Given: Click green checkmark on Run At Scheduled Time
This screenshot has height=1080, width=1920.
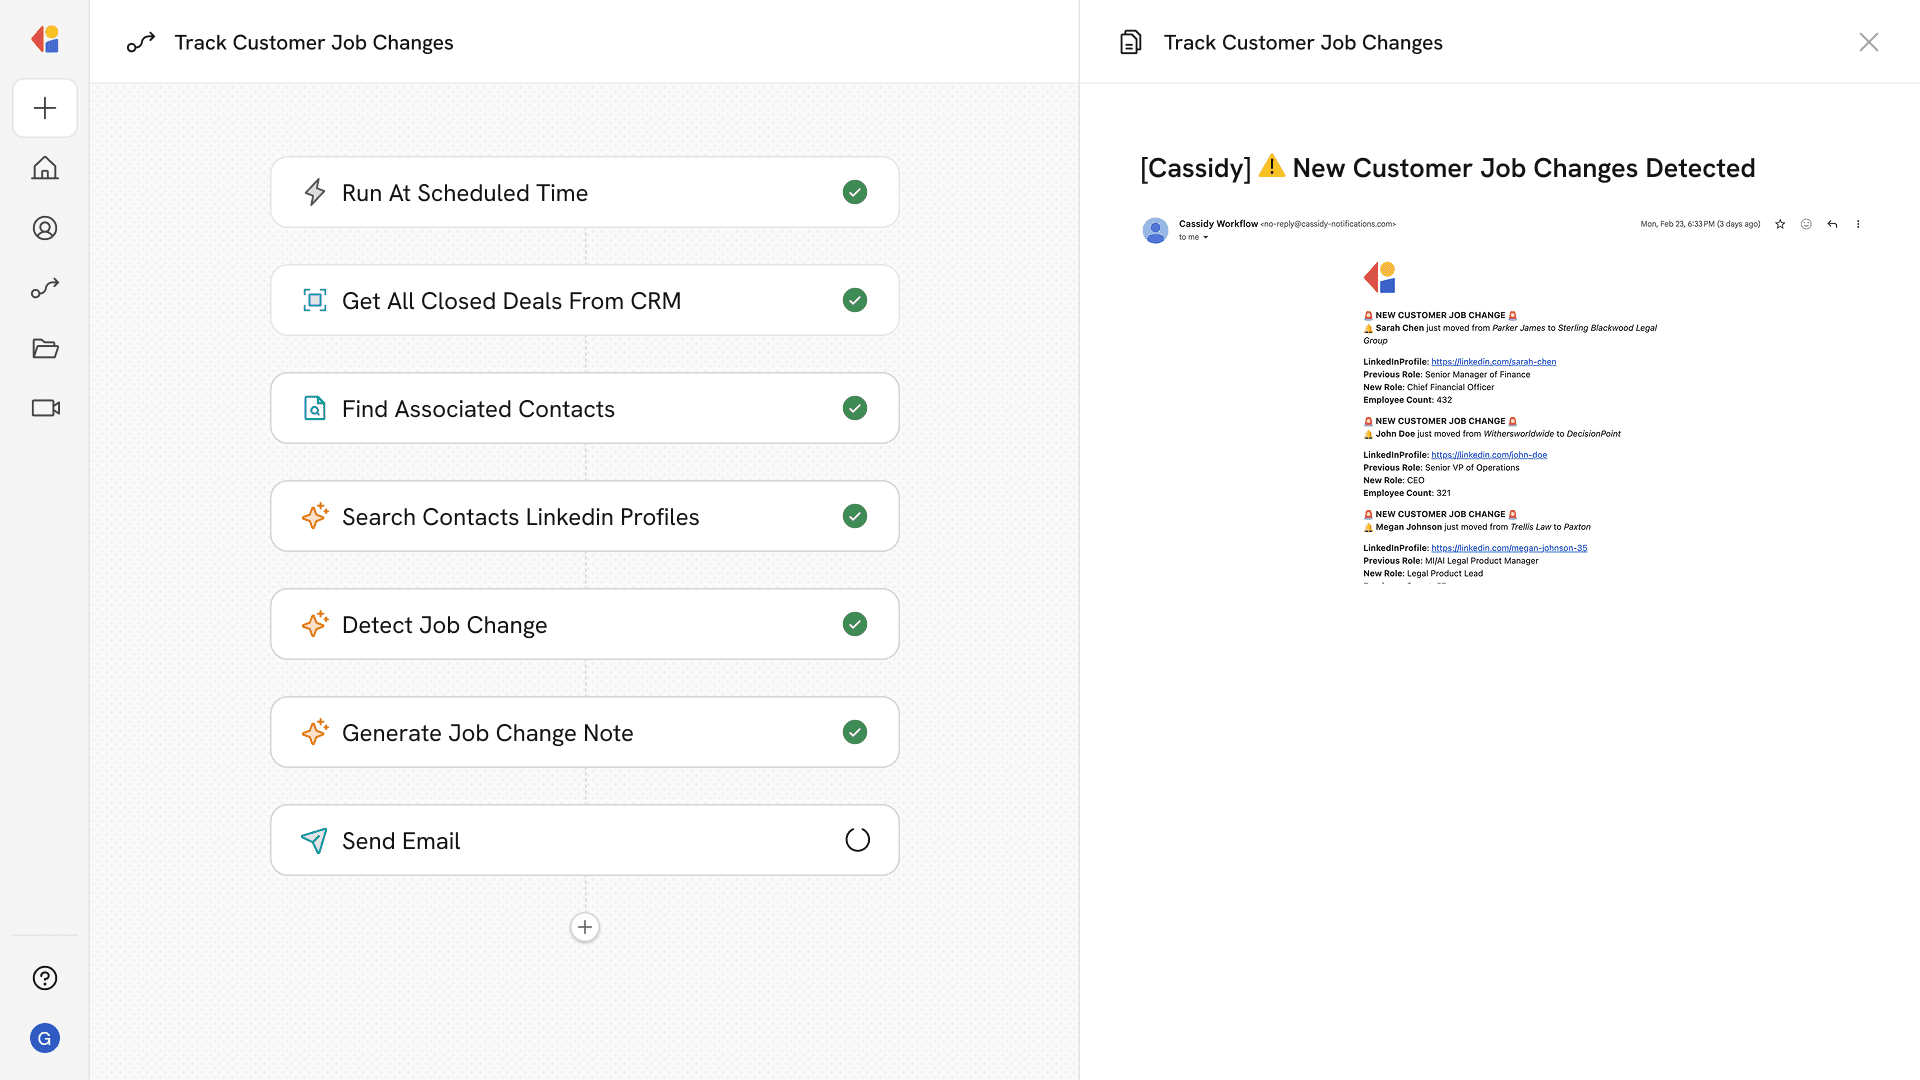Looking at the screenshot, I should point(854,192).
